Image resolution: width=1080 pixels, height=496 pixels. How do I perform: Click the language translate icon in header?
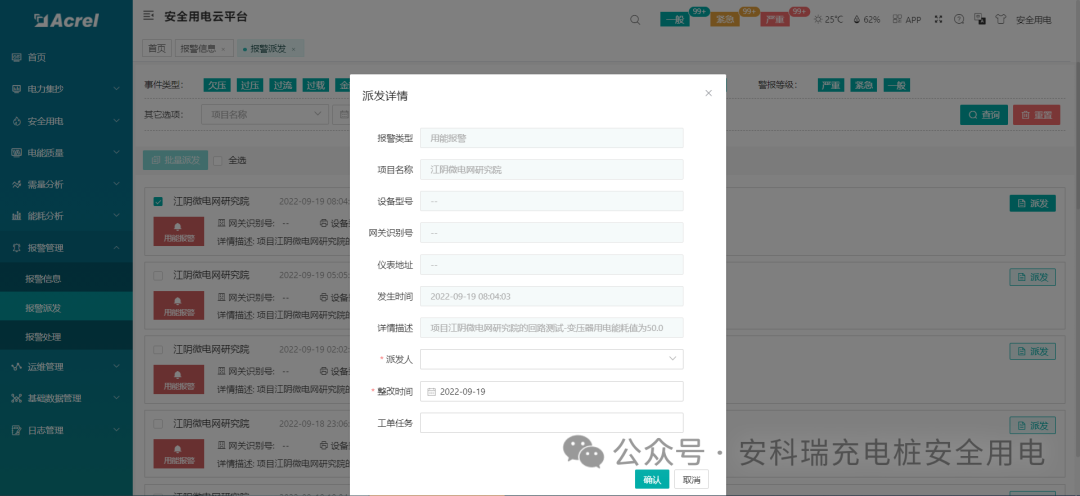979,19
